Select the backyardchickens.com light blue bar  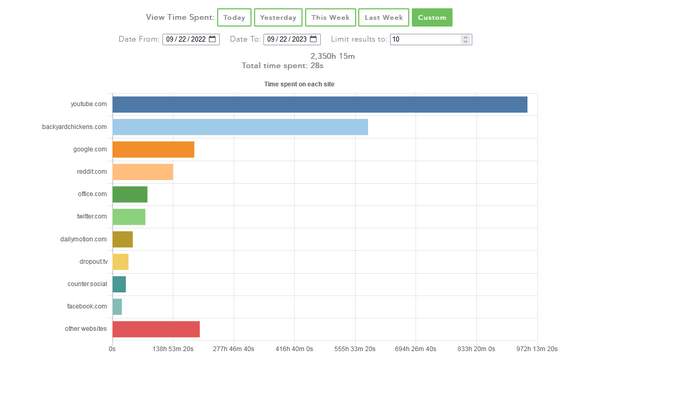(x=240, y=127)
